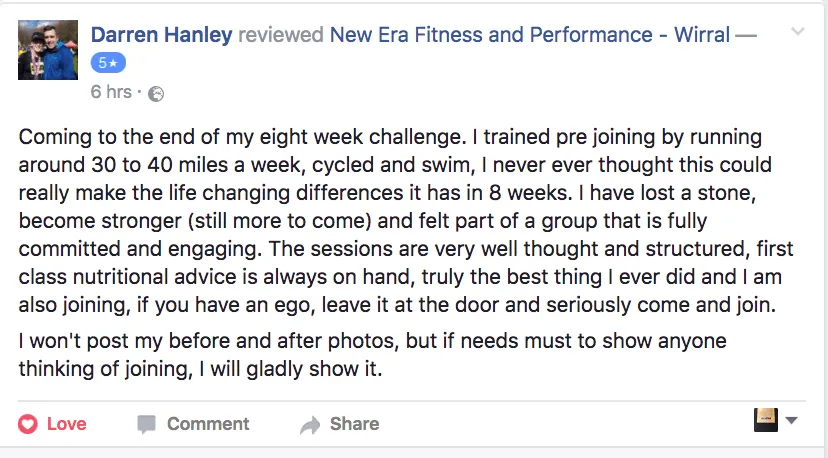
Task: Click the 'Wirral' part of the page name
Action: (700, 35)
